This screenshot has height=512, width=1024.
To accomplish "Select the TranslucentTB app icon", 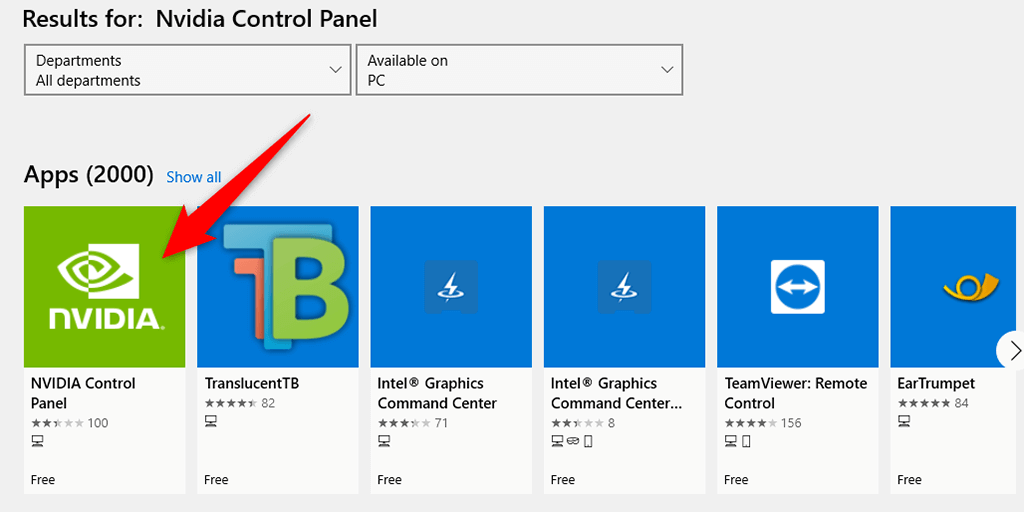I will (x=278, y=287).
